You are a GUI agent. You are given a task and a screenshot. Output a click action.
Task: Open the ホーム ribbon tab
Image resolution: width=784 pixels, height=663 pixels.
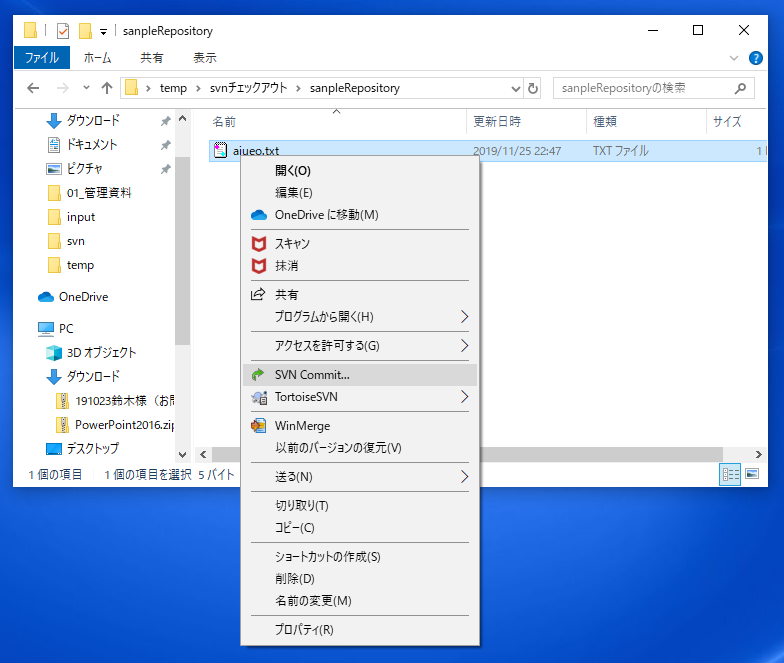coord(98,58)
